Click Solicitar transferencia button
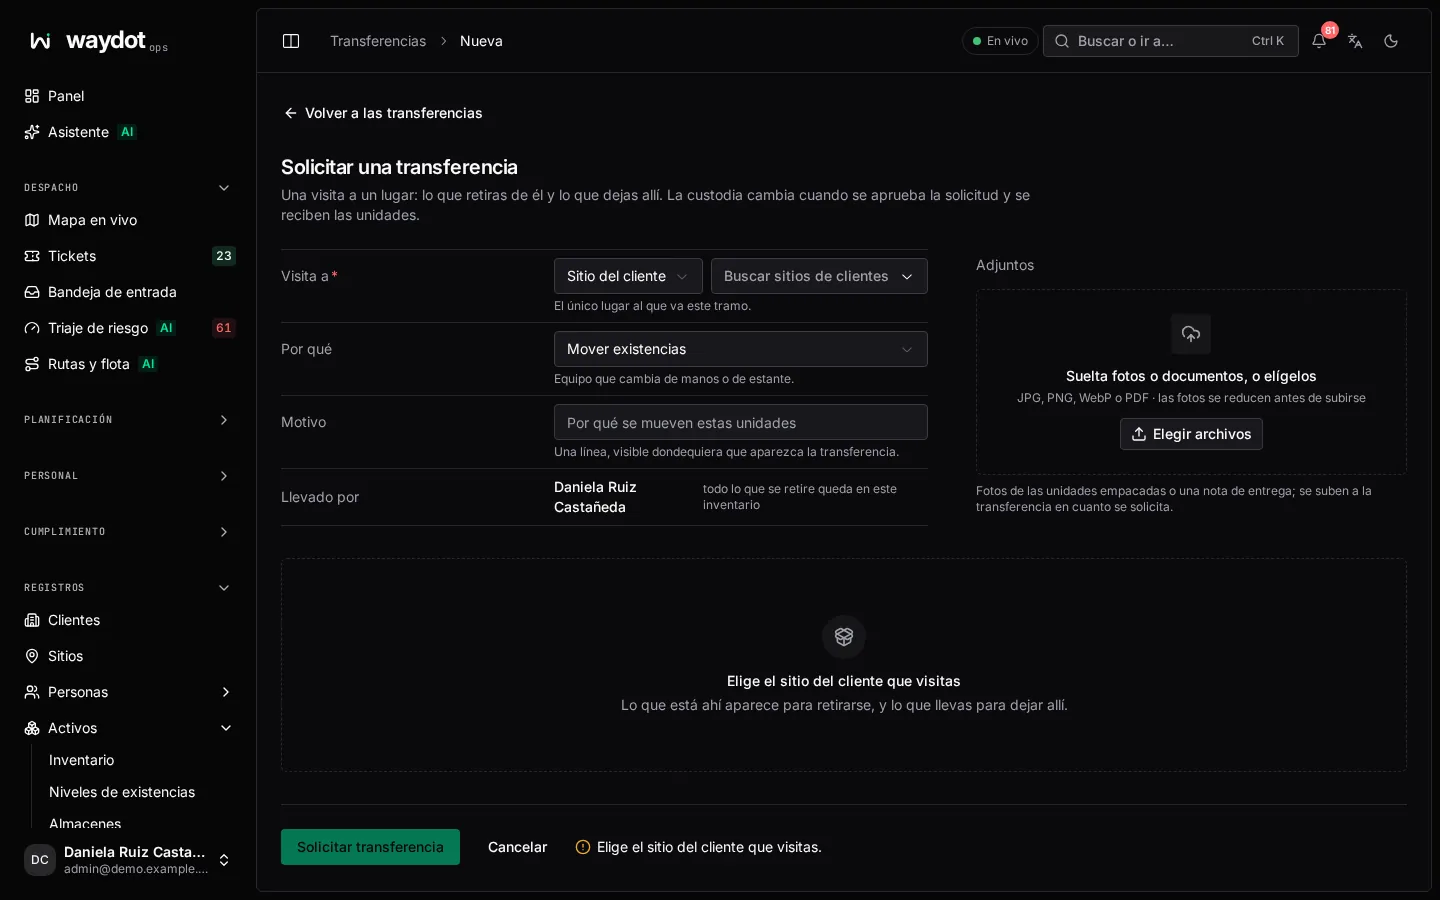Viewport: 1440px width, 900px height. [x=370, y=847]
